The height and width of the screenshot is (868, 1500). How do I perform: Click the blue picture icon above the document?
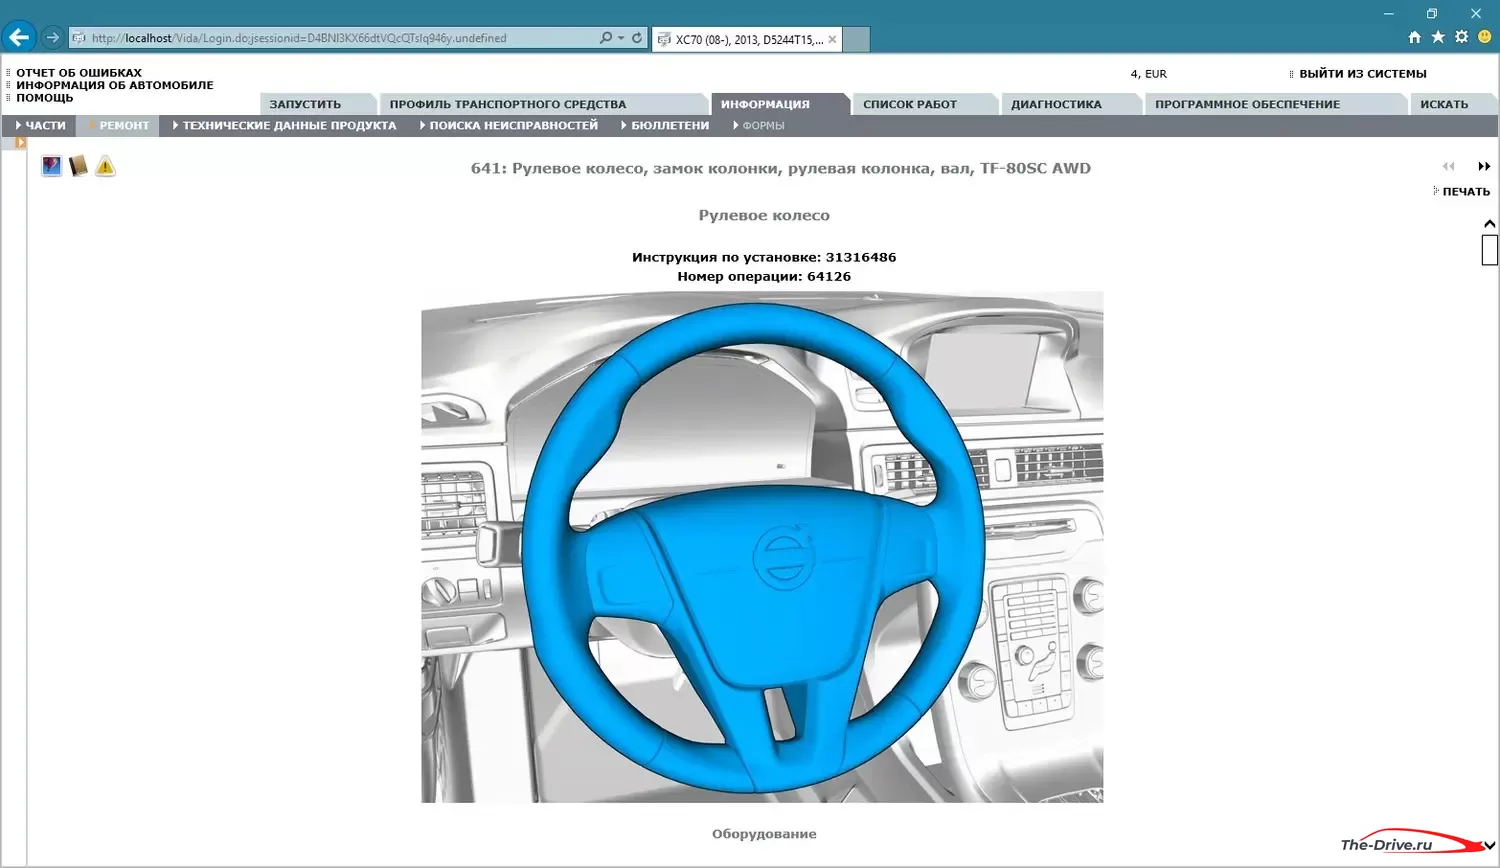[x=52, y=166]
